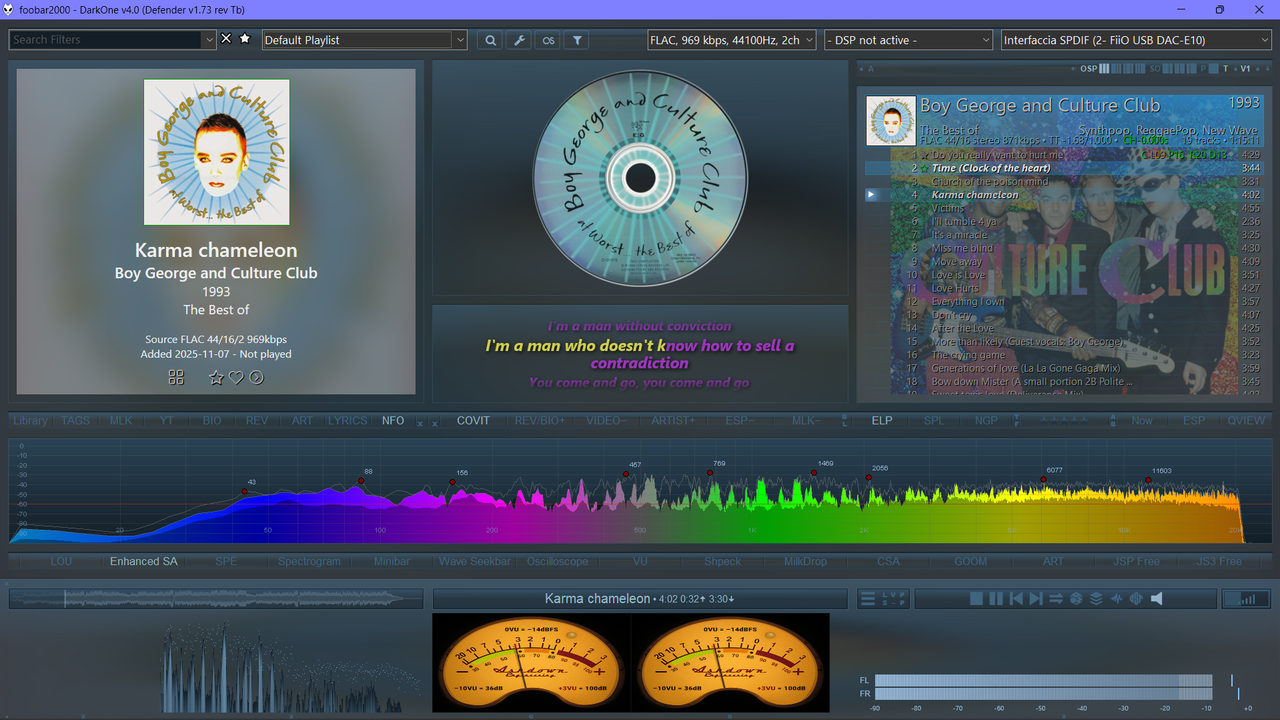Click the Last.fm icon button

[548, 40]
